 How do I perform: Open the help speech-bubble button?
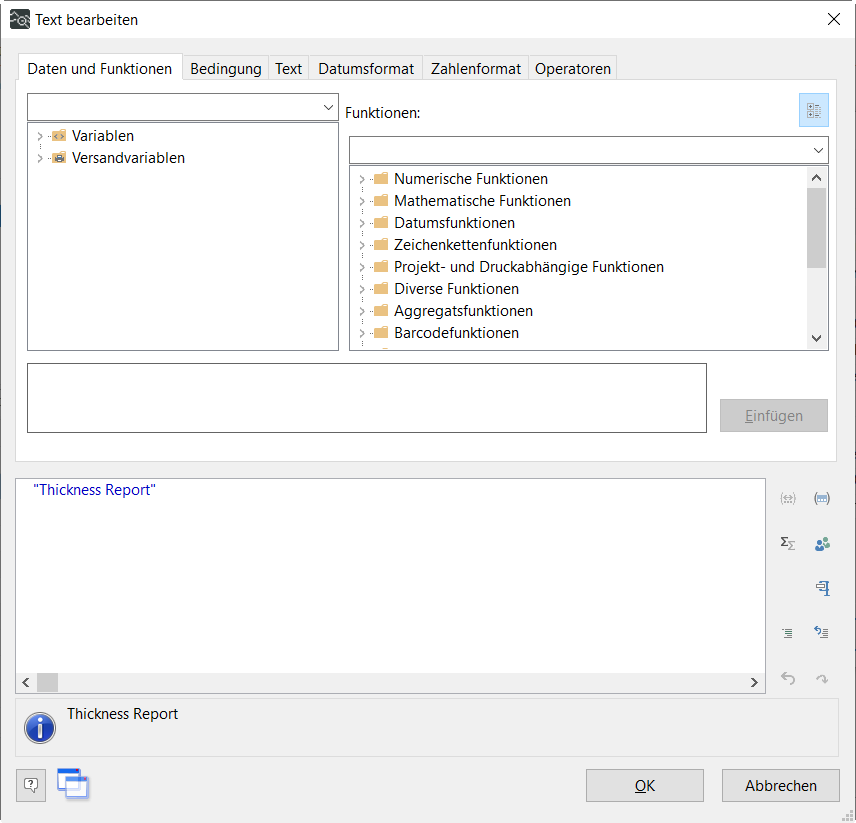click(31, 785)
